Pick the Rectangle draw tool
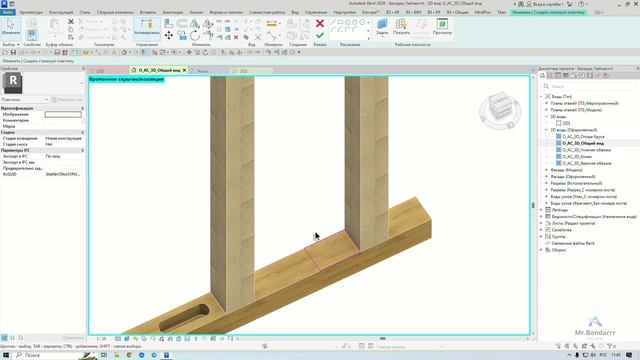 coord(340,22)
